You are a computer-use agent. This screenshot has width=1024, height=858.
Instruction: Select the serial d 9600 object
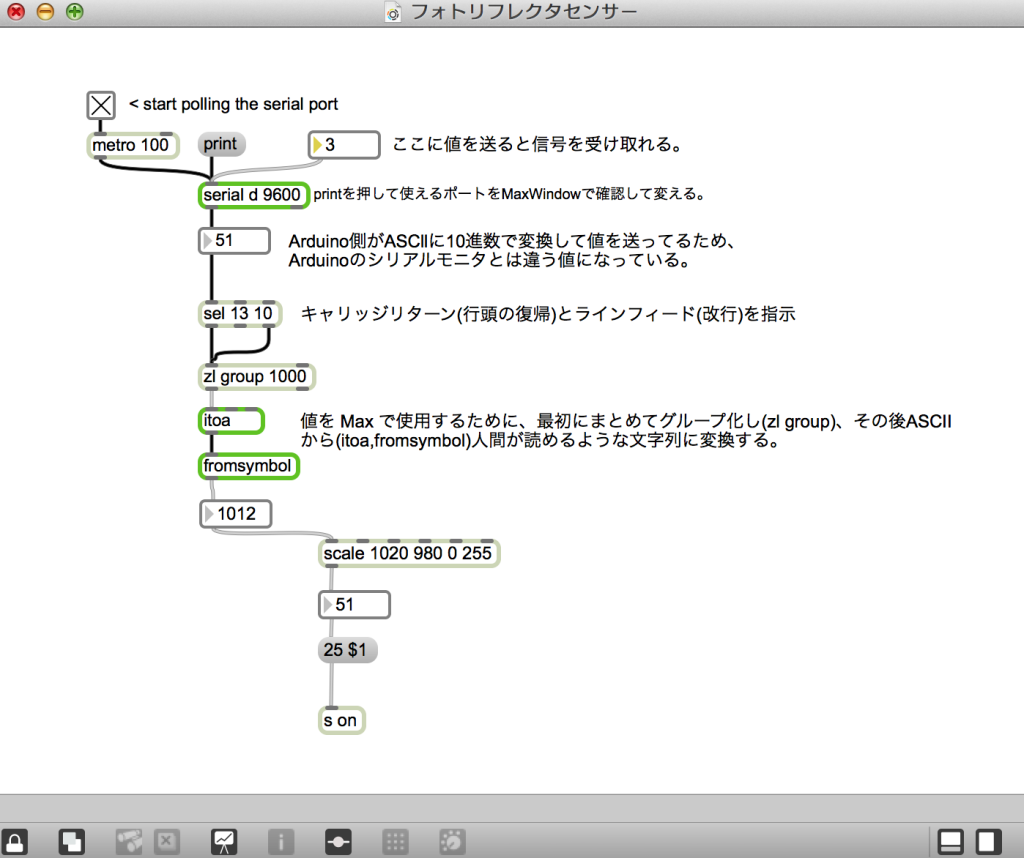[x=253, y=195]
